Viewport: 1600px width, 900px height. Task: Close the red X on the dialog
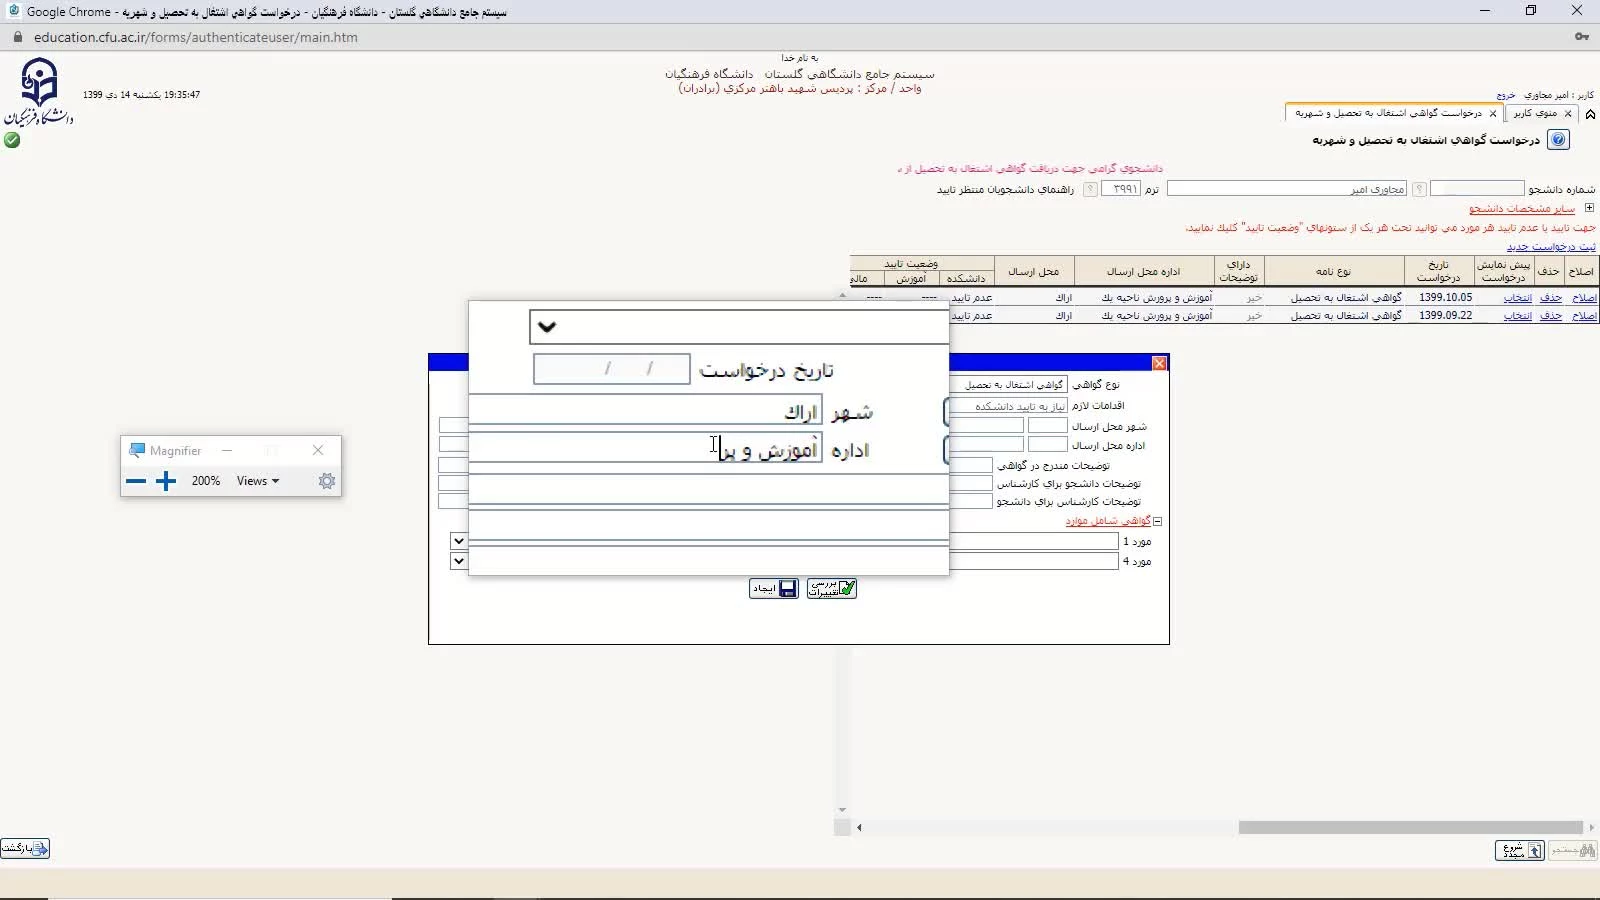(1159, 363)
